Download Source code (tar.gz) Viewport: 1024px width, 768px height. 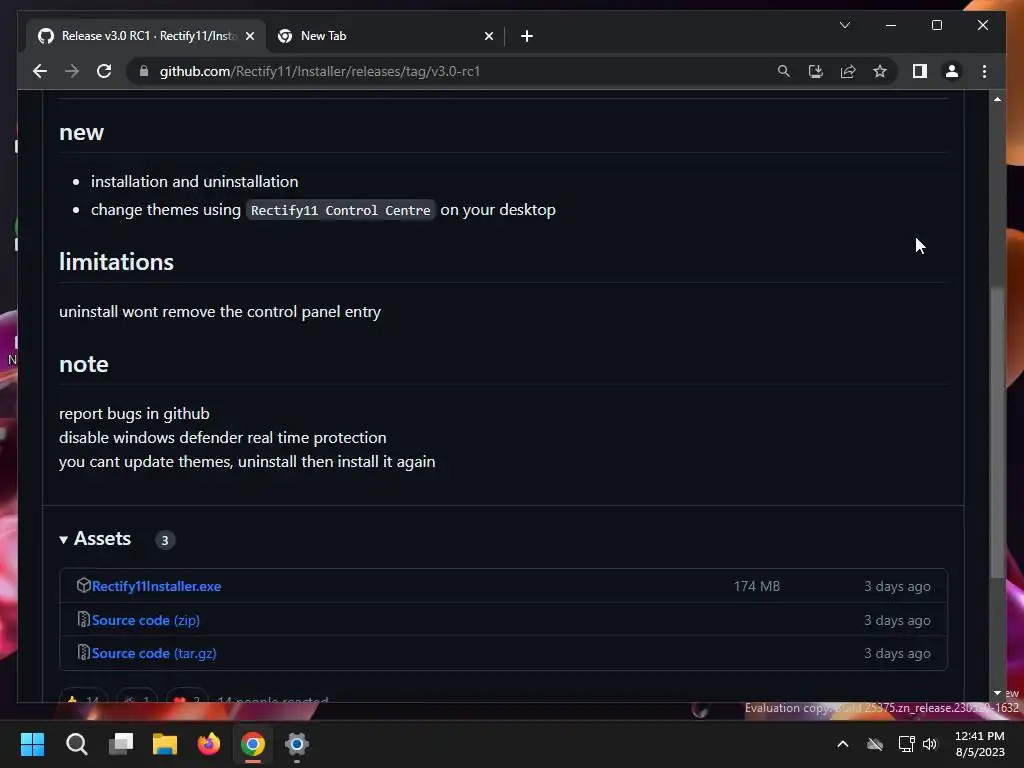[x=154, y=653]
